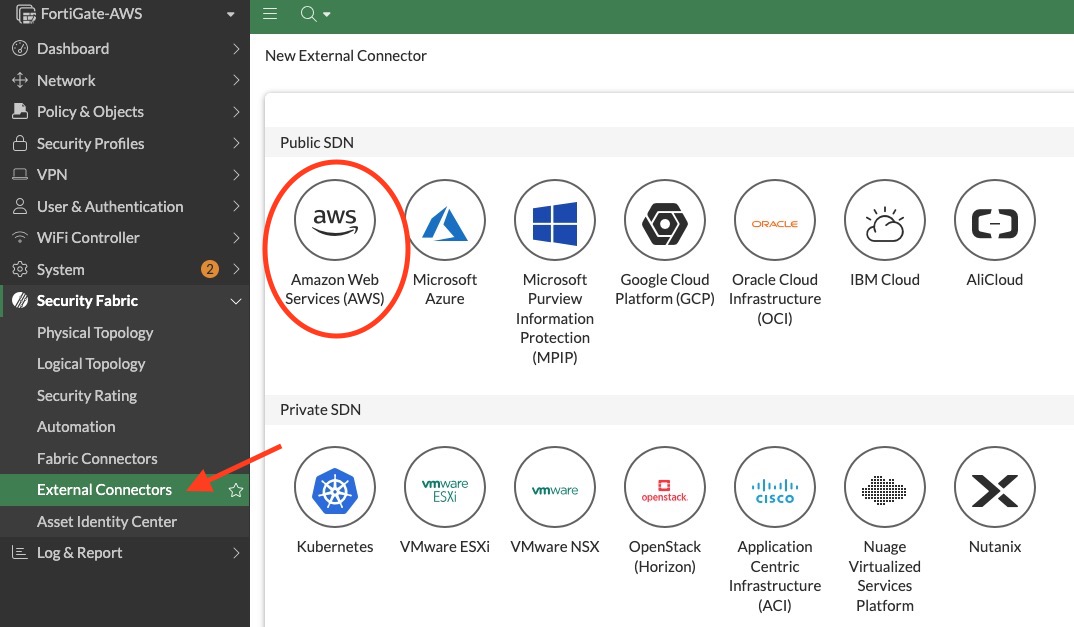Select the Cisco ACI connector icon
This screenshot has height=627, width=1074.
pyautogui.click(x=775, y=487)
